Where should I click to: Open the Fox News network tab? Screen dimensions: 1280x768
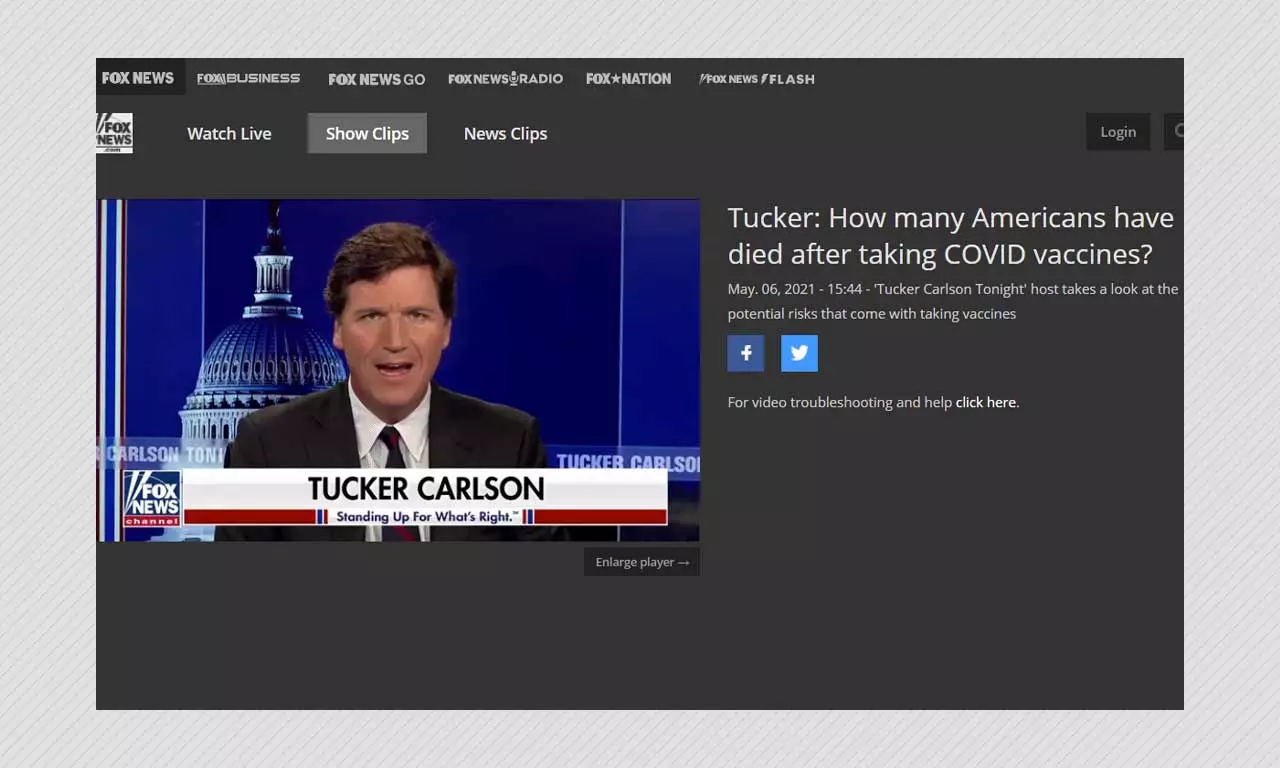click(139, 78)
